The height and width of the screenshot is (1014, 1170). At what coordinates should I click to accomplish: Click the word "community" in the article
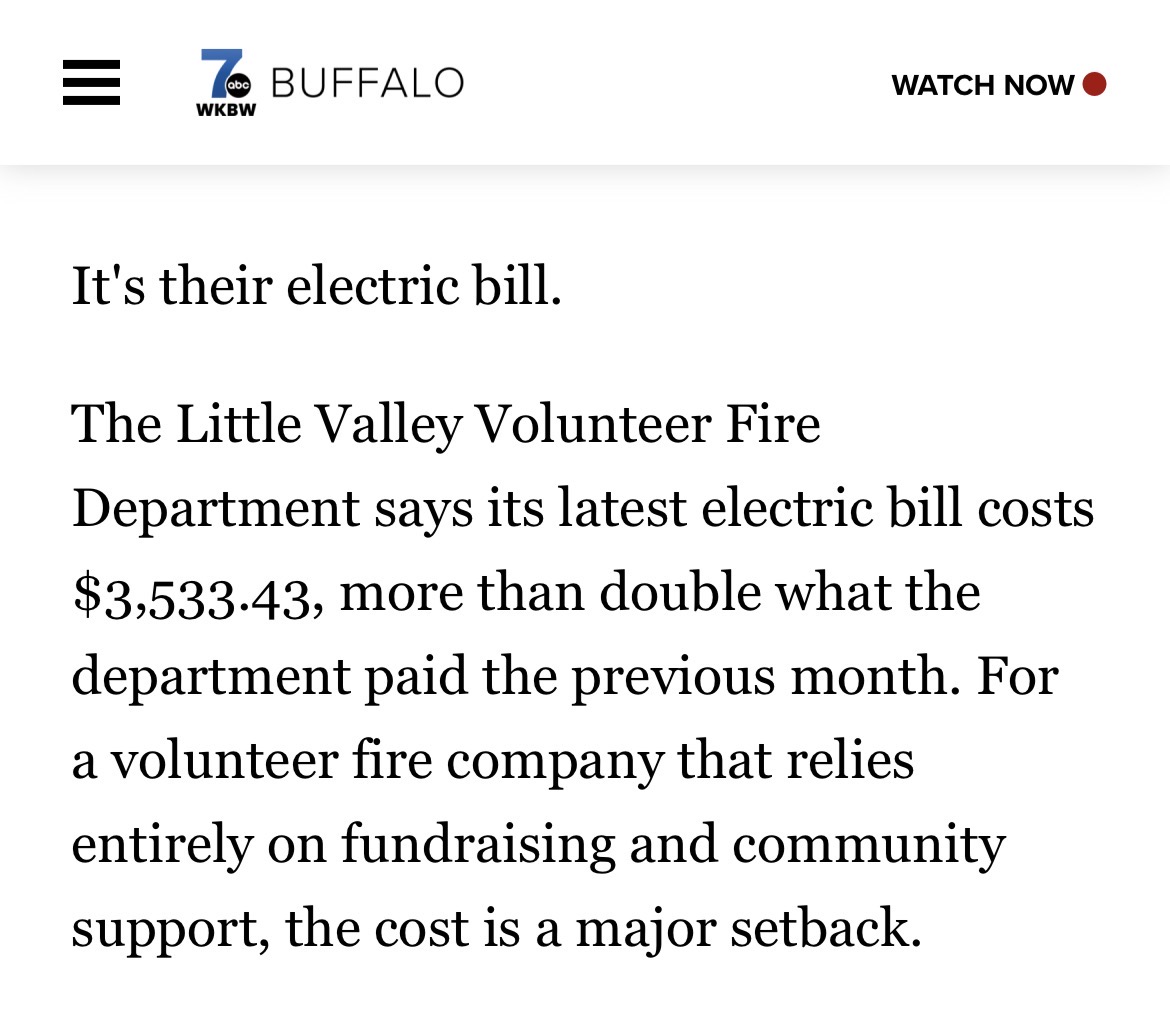pyautogui.click(x=868, y=844)
